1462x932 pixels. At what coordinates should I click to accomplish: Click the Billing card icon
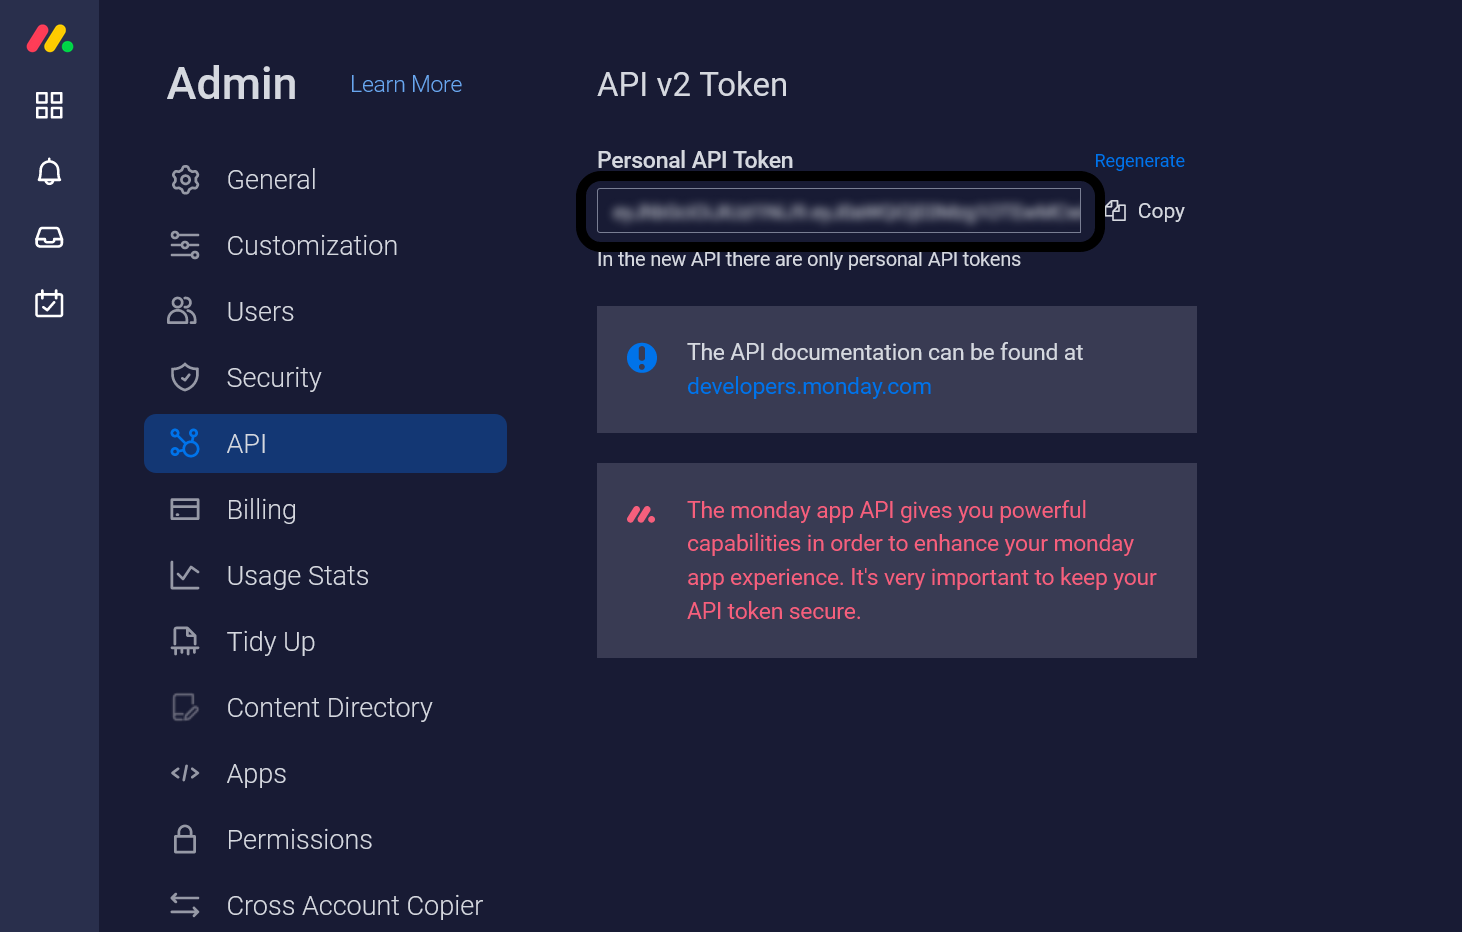coord(185,509)
